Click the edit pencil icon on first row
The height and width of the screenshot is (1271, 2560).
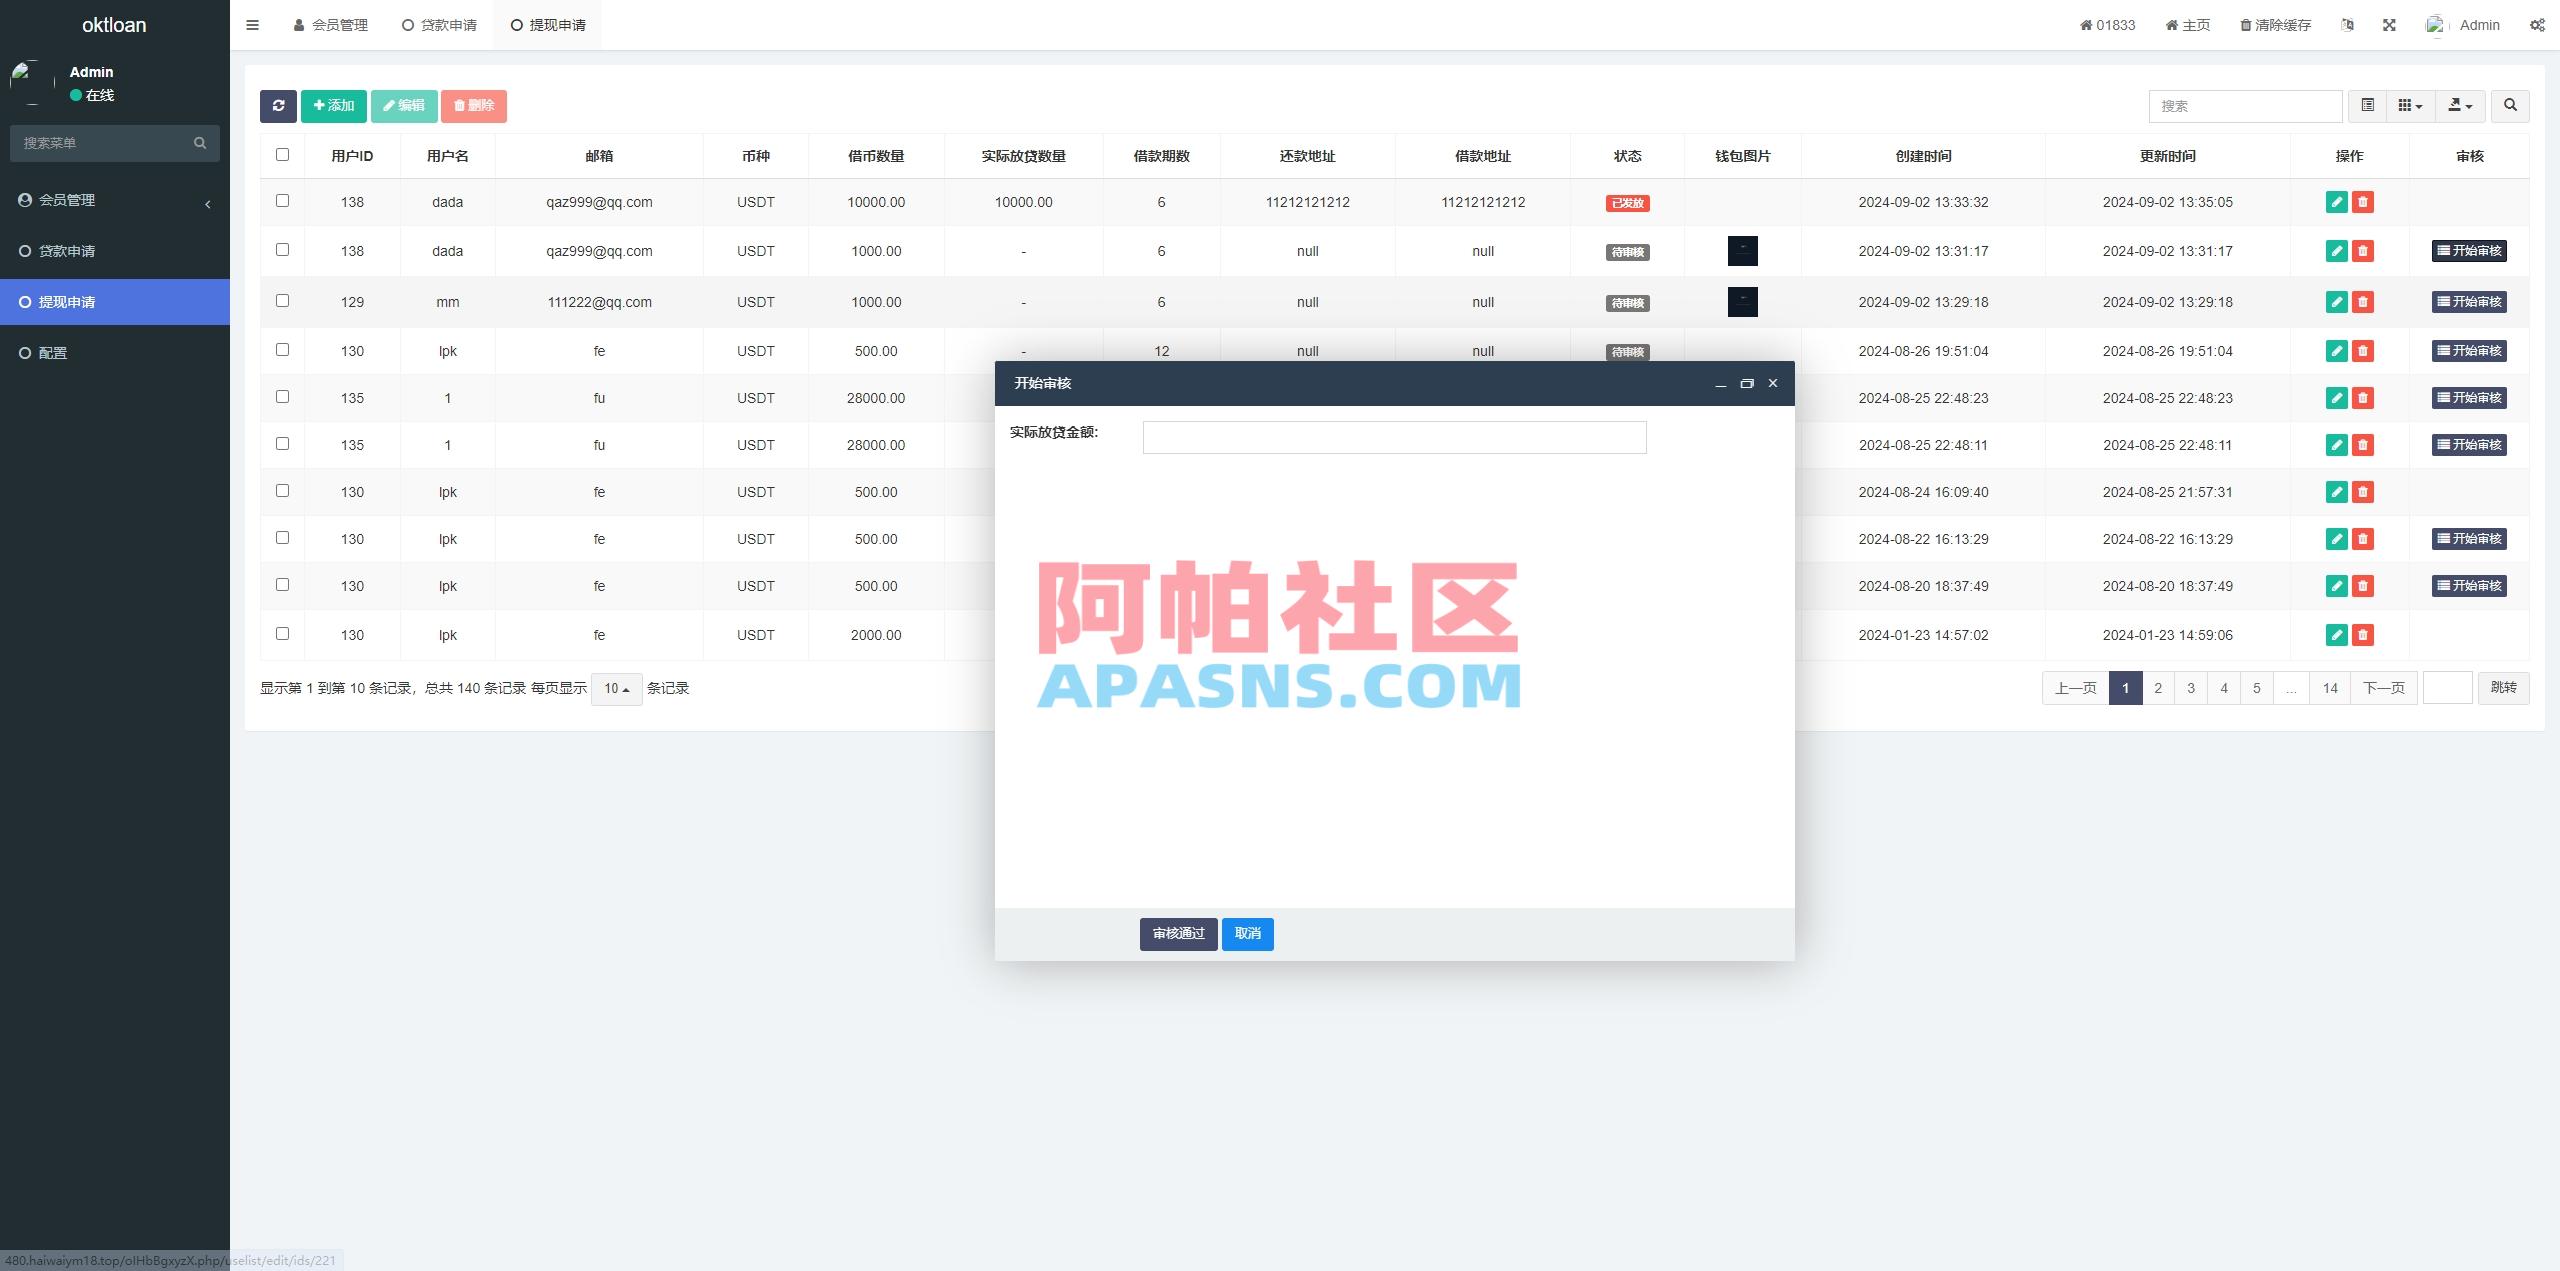[2335, 202]
